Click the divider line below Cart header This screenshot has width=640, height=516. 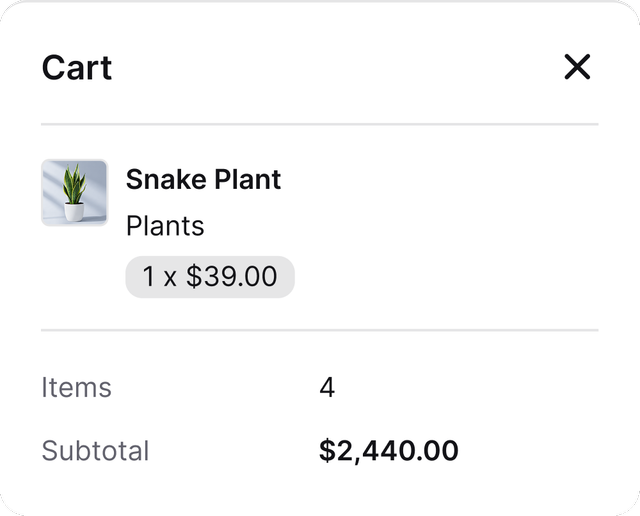(x=319, y=125)
